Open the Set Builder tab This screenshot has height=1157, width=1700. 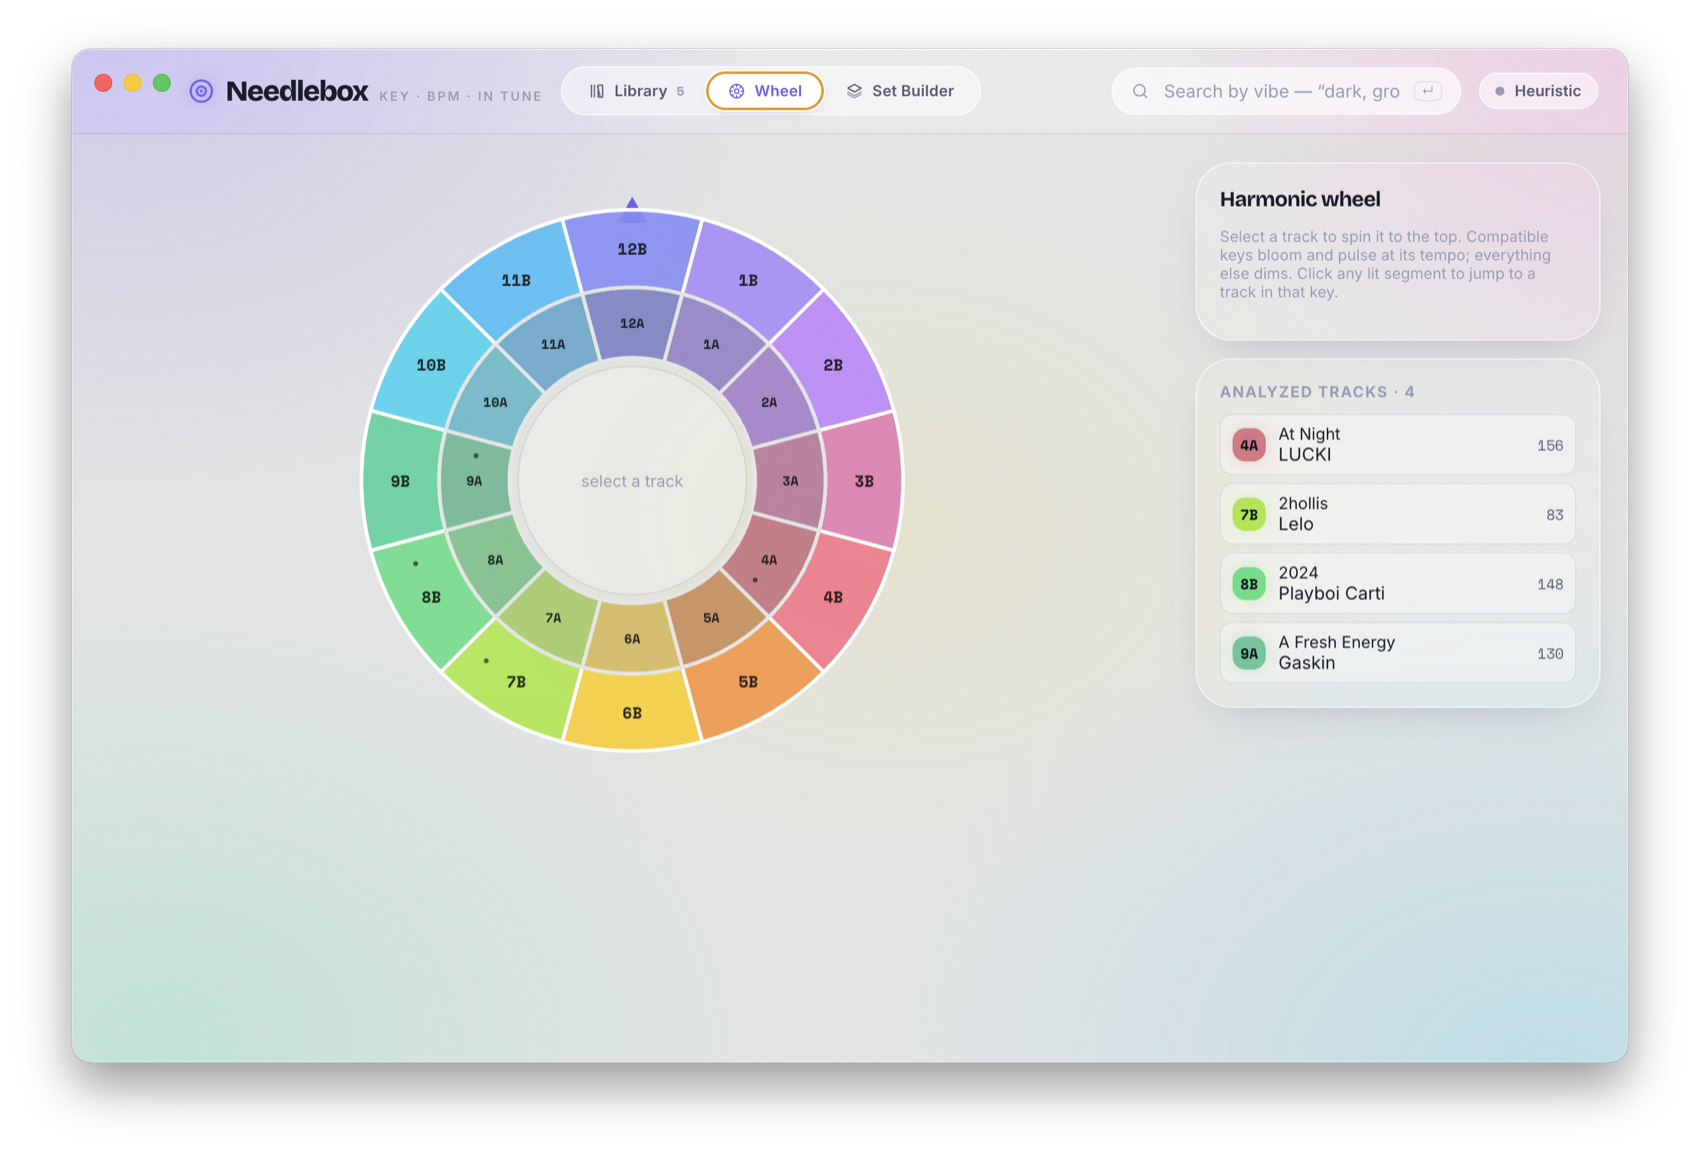tap(900, 91)
